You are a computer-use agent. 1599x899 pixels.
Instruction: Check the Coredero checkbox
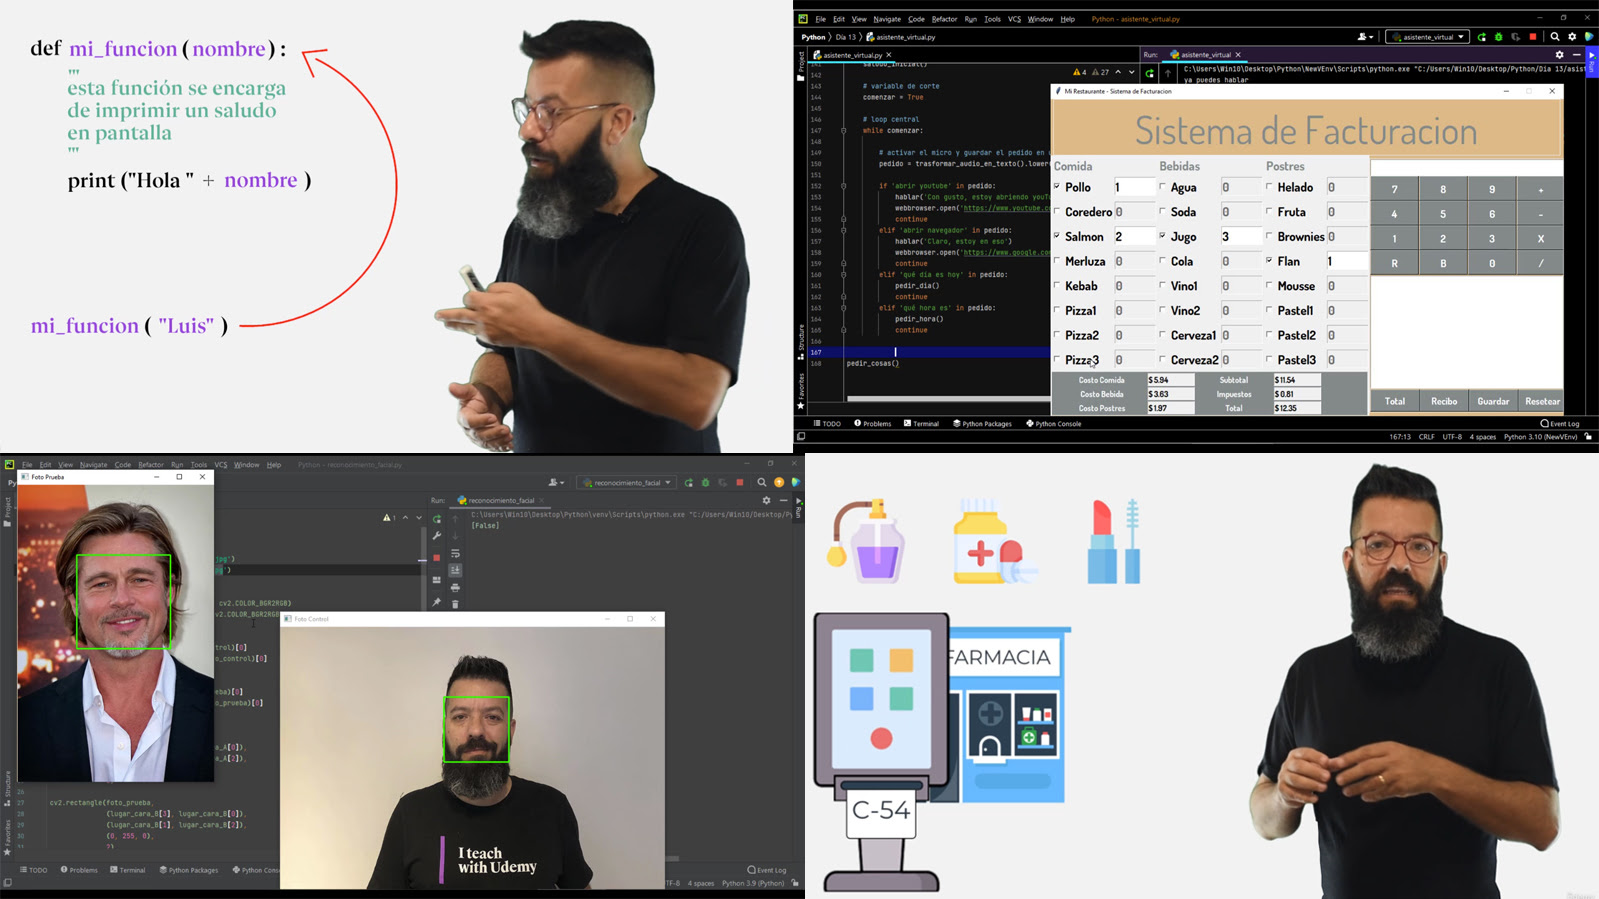(x=1057, y=211)
